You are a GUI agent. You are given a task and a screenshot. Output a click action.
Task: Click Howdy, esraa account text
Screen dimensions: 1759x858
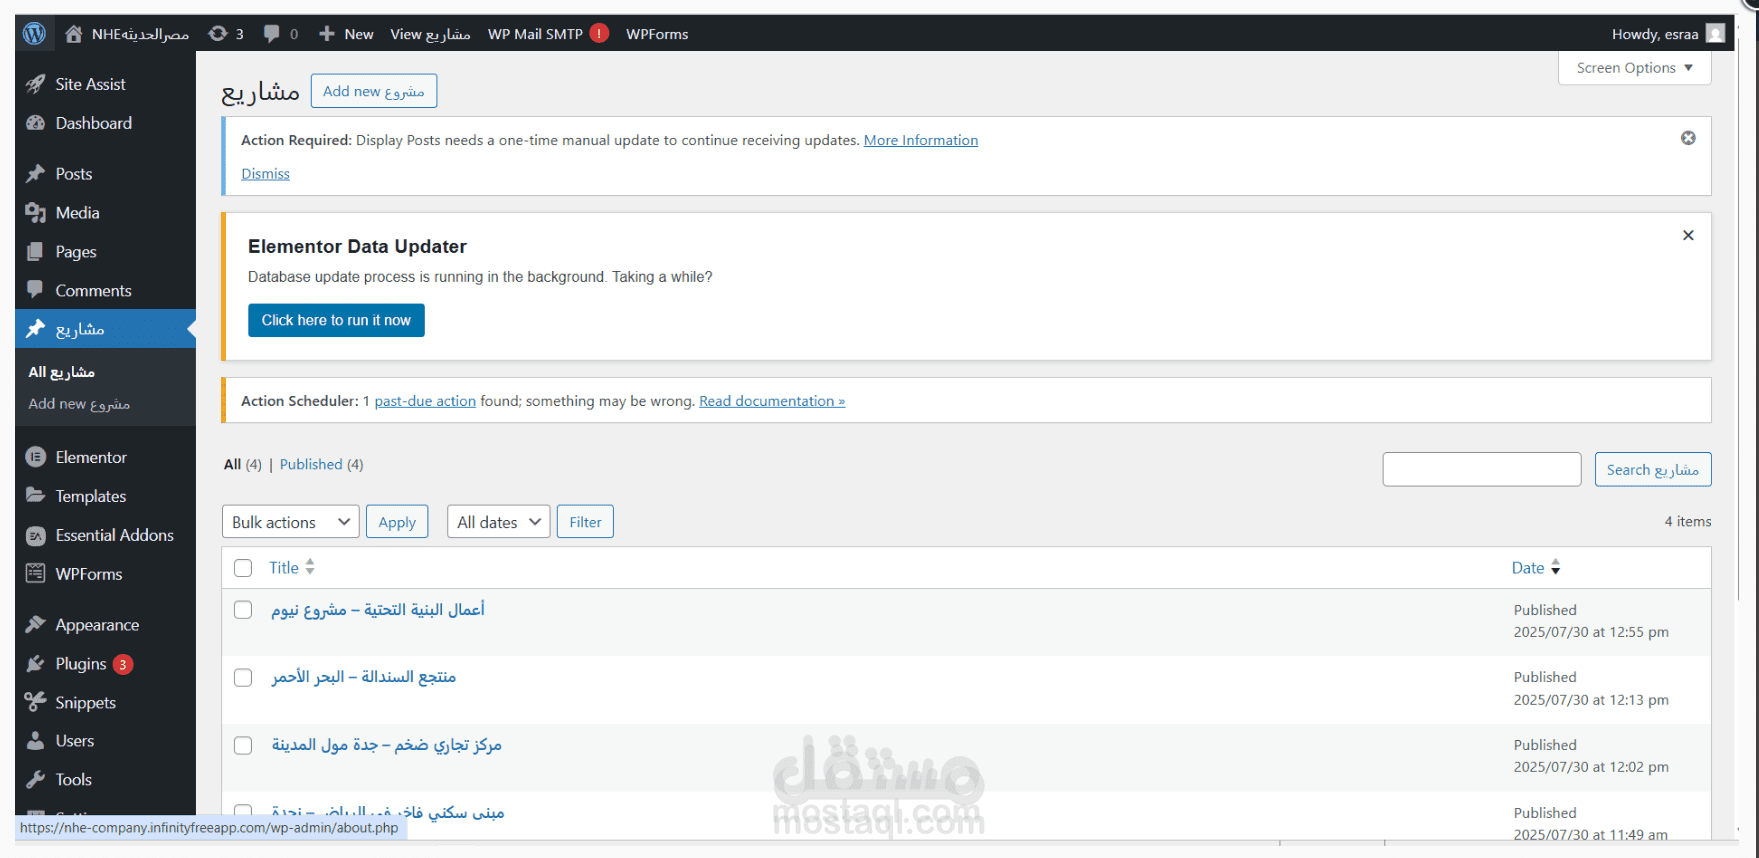coord(1655,34)
